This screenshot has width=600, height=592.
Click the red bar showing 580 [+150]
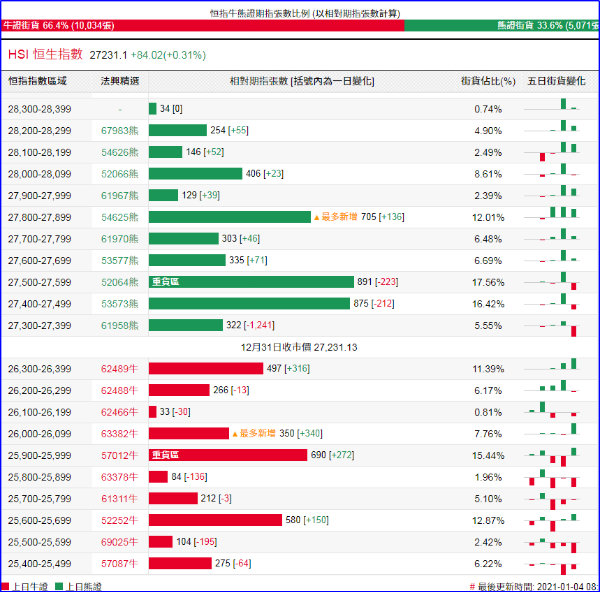tap(215, 520)
